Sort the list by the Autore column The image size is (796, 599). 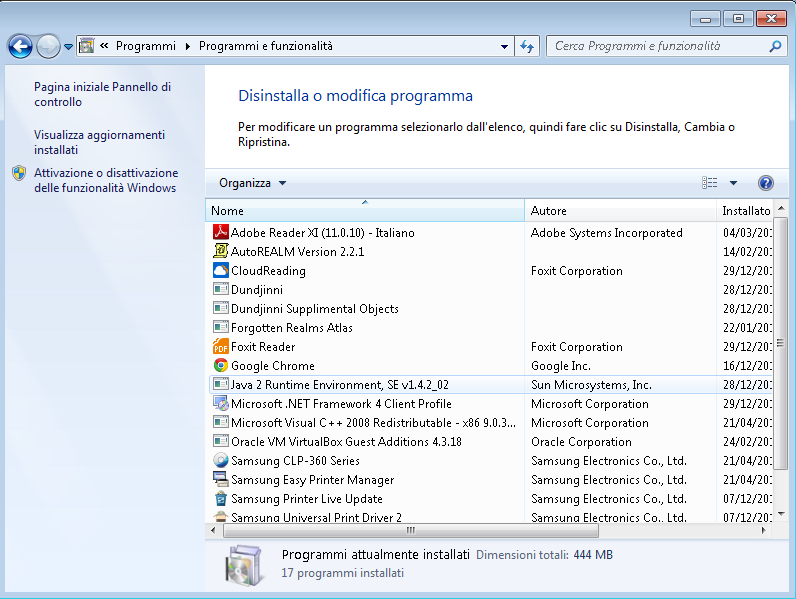[x=620, y=211]
